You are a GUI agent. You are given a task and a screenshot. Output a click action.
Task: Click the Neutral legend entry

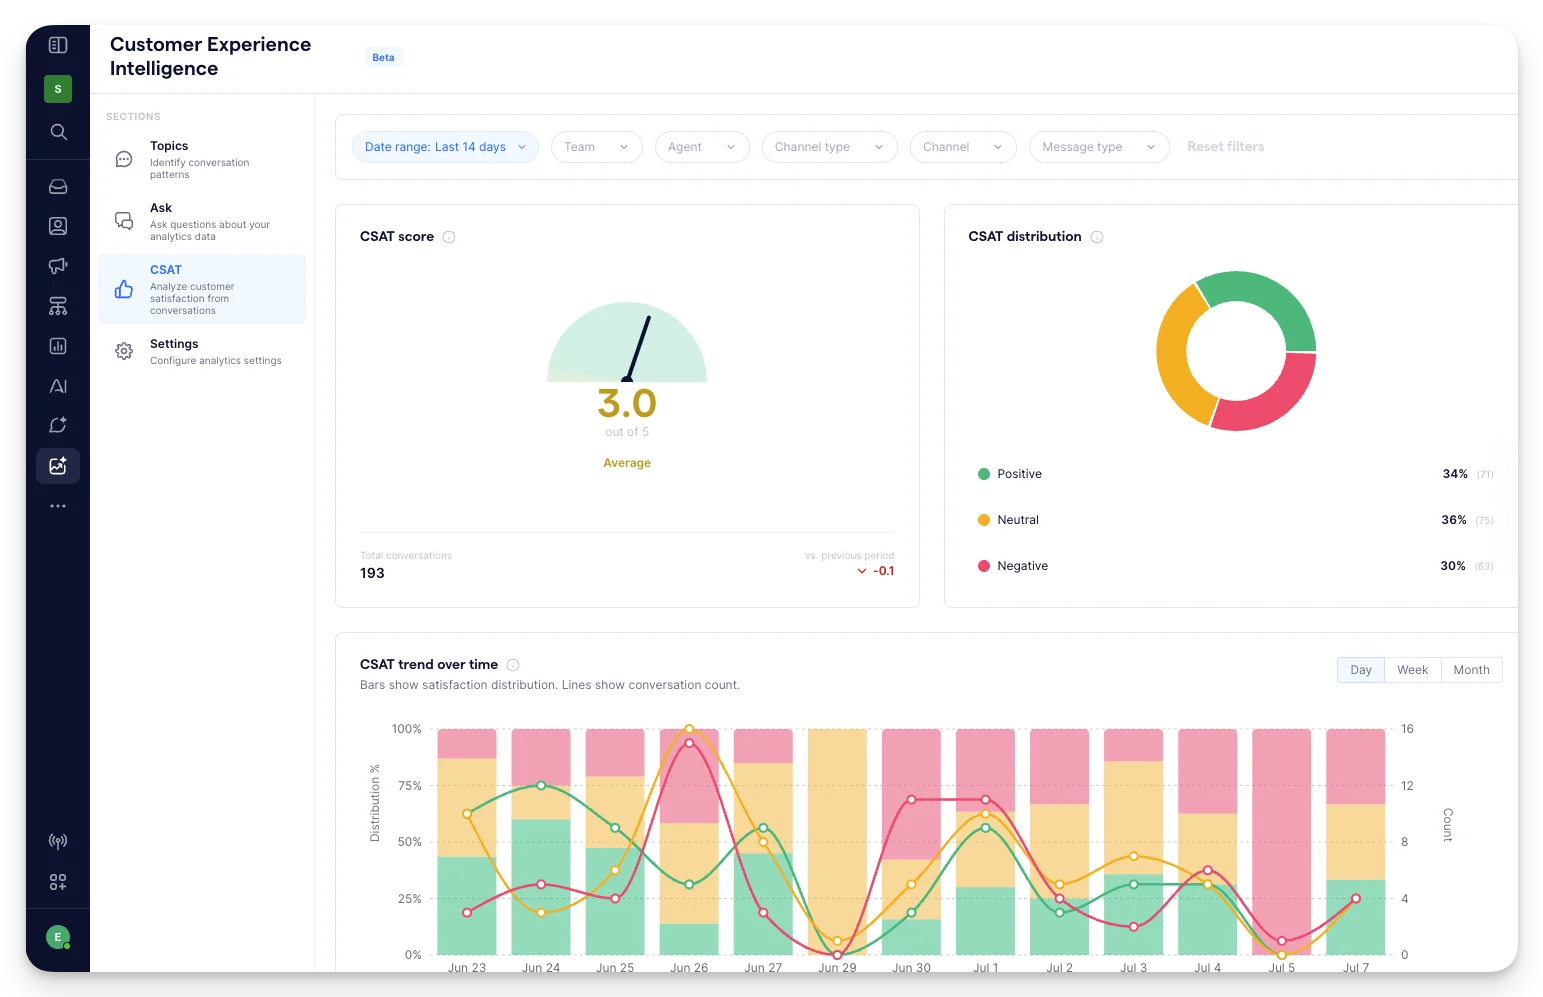pos(1008,520)
